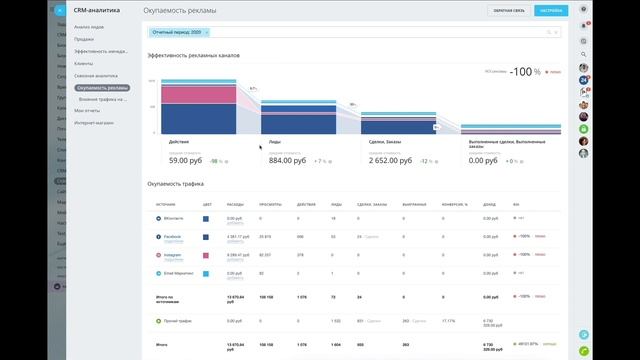Click the Обратная связь button
This screenshot has width=640, height=360.
click(509, 11)
